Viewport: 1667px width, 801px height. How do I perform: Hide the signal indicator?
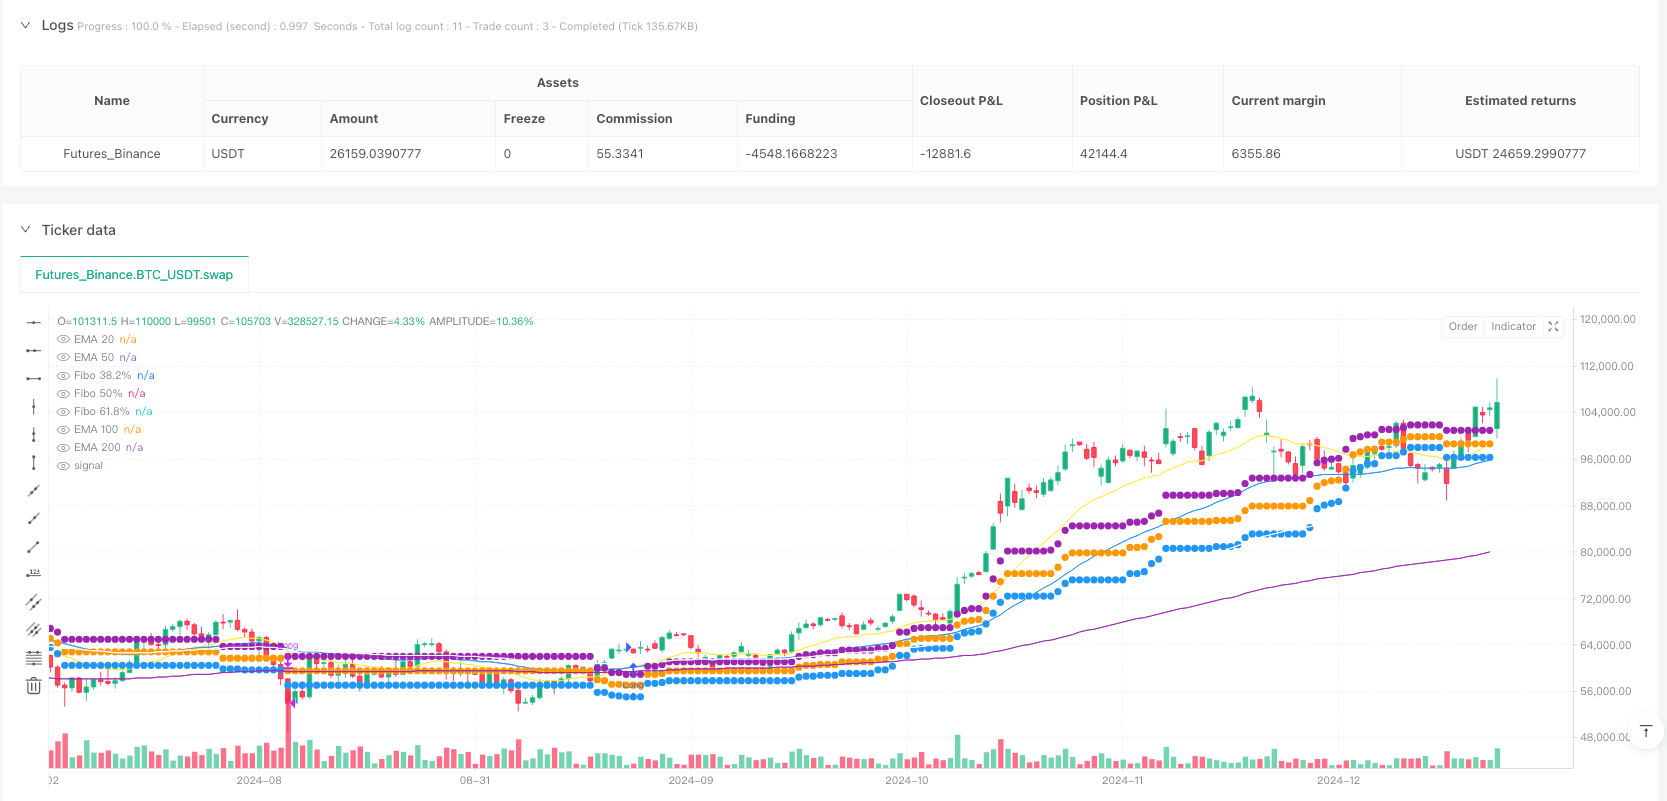tap(64, 466)
